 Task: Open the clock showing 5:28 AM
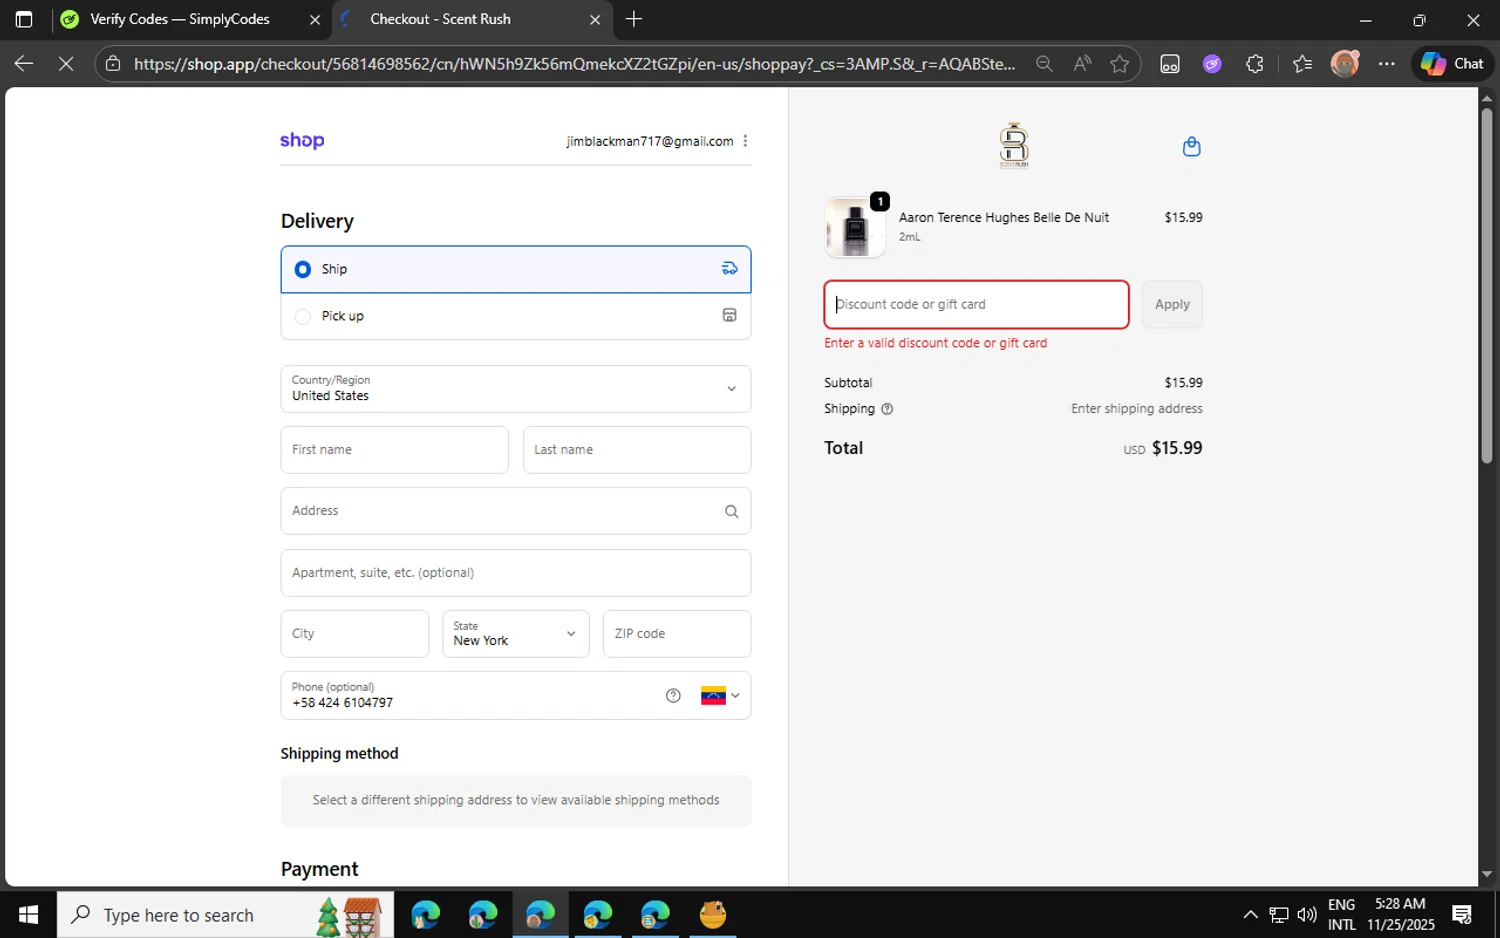coord(1400,914)
